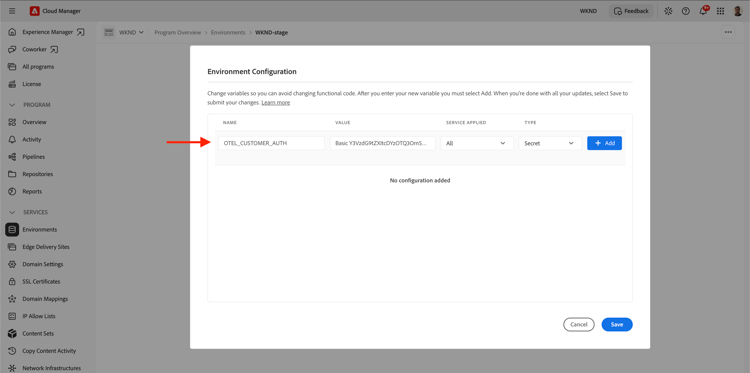The height and width of the screenshot is (373, 750).
Task: Open the hamburger navigation menu
Action: (12, 11)
